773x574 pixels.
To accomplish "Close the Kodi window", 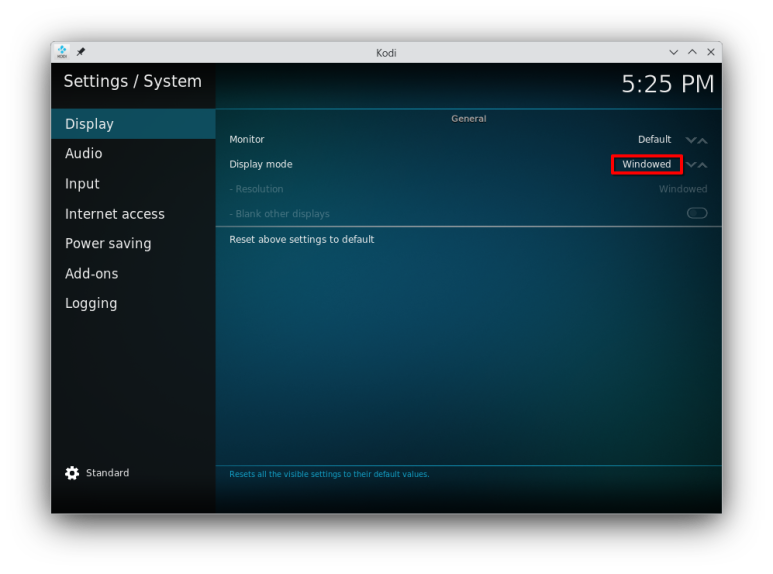I will 711,52.
